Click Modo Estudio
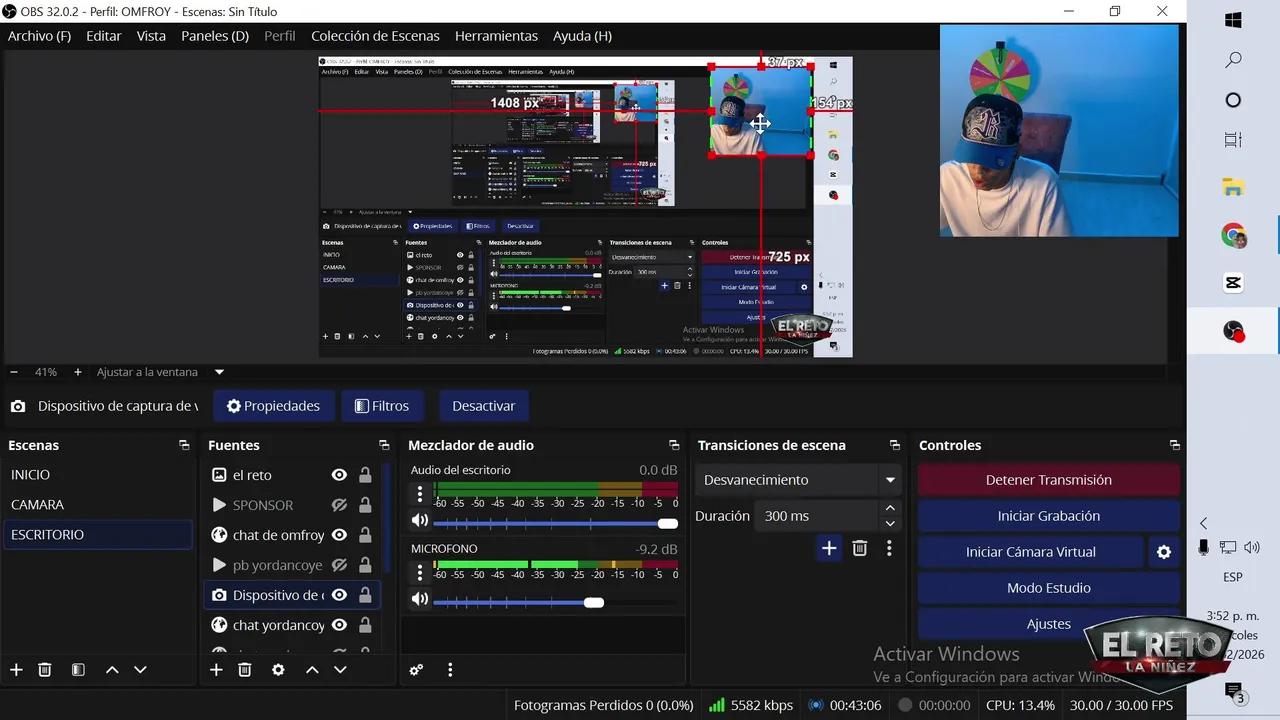1280x720 pixels. click(1049, 588)
